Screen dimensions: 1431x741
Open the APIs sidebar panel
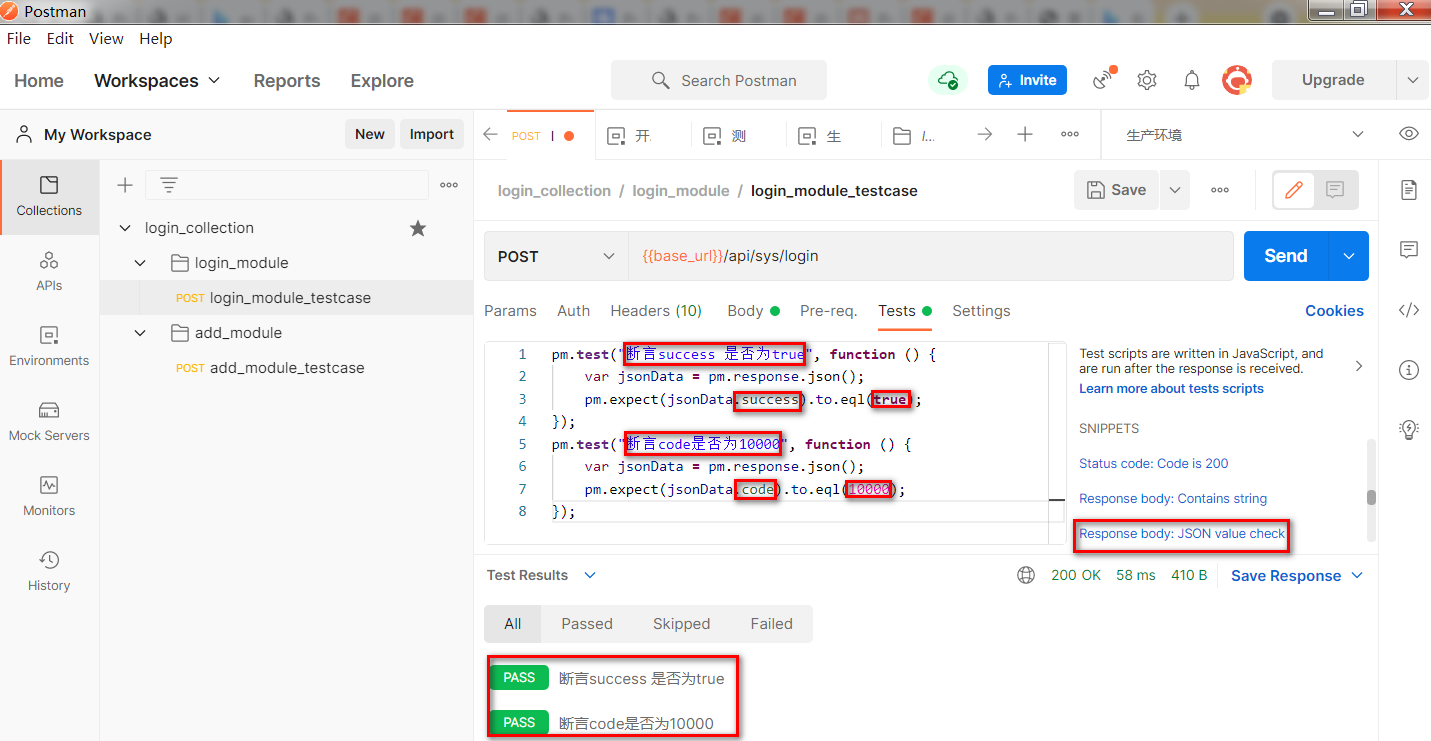[49, 272]
